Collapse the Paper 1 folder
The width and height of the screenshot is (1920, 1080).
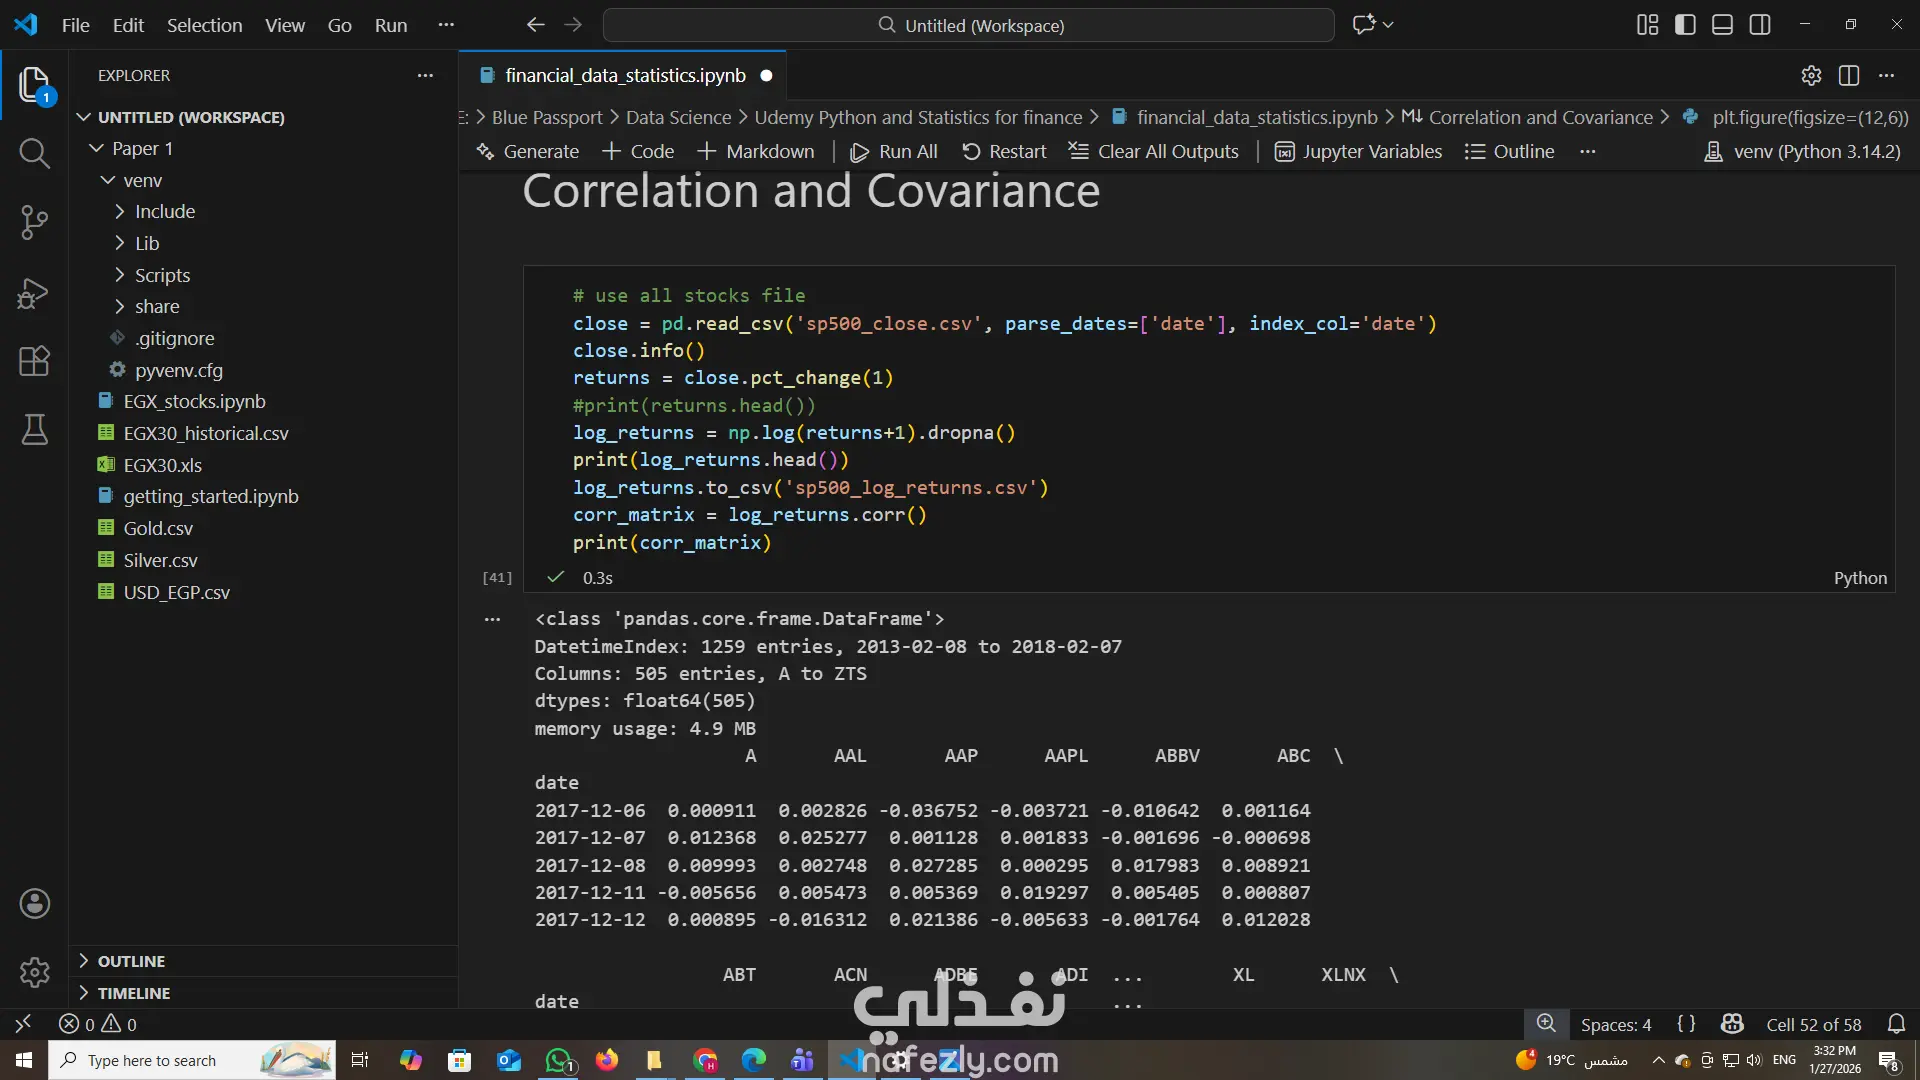(x=142, y=148)
